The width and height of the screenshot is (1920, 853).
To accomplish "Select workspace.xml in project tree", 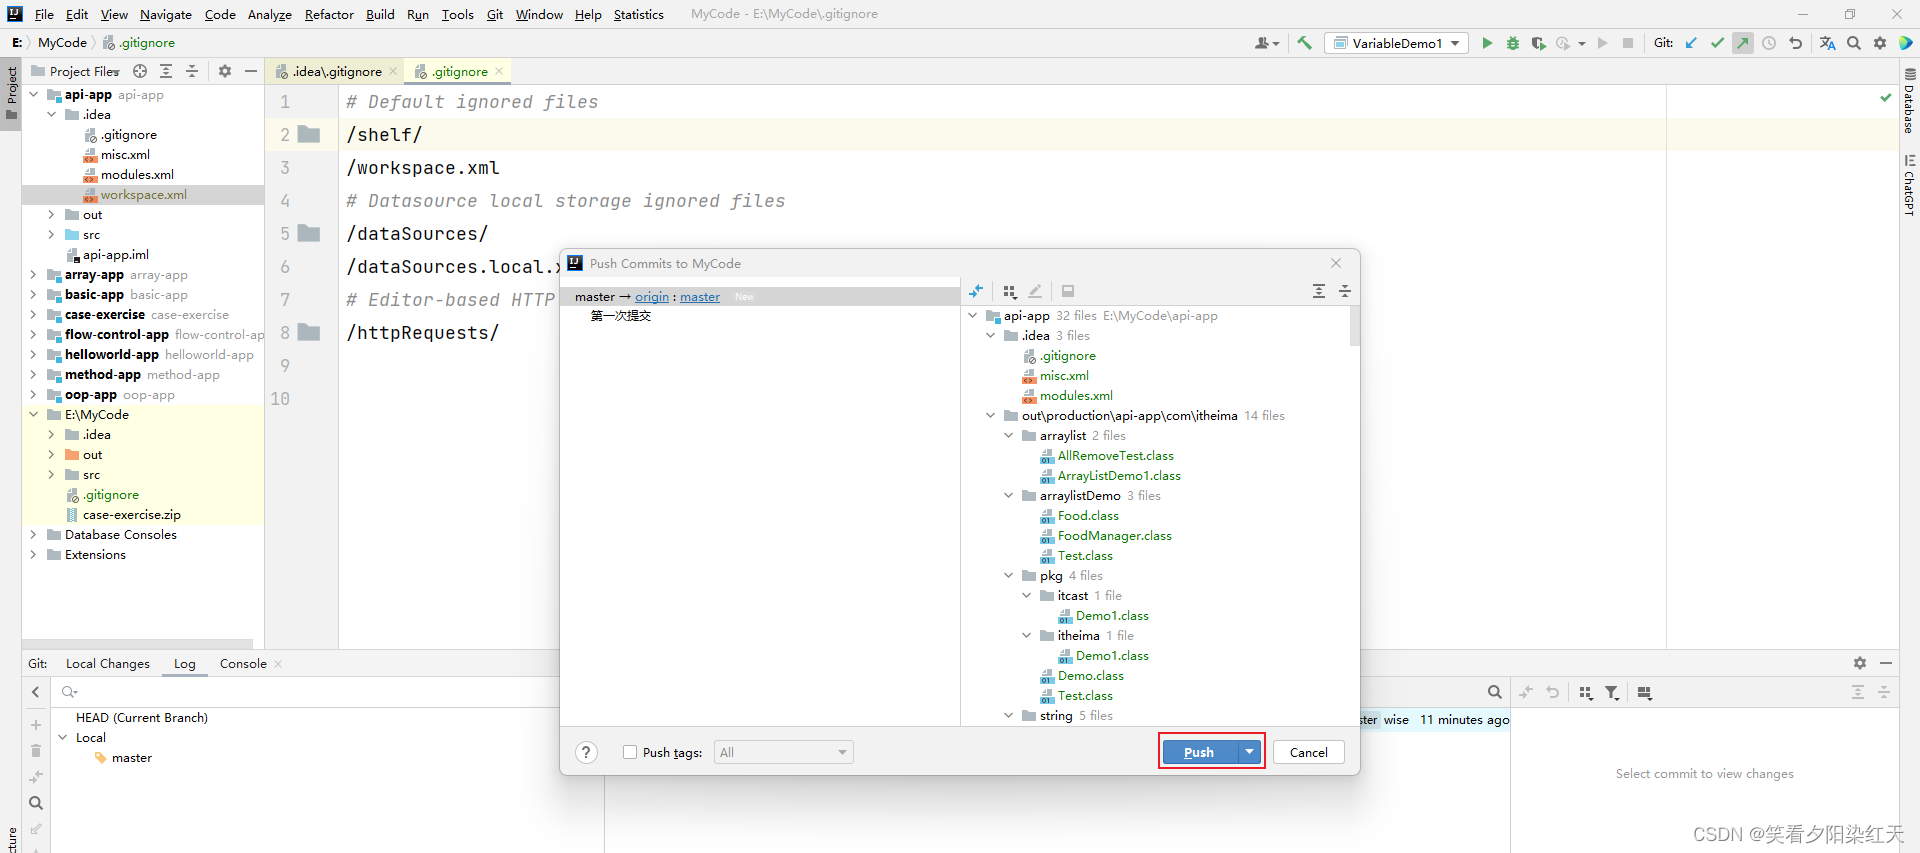I will [x=143, y=195].
